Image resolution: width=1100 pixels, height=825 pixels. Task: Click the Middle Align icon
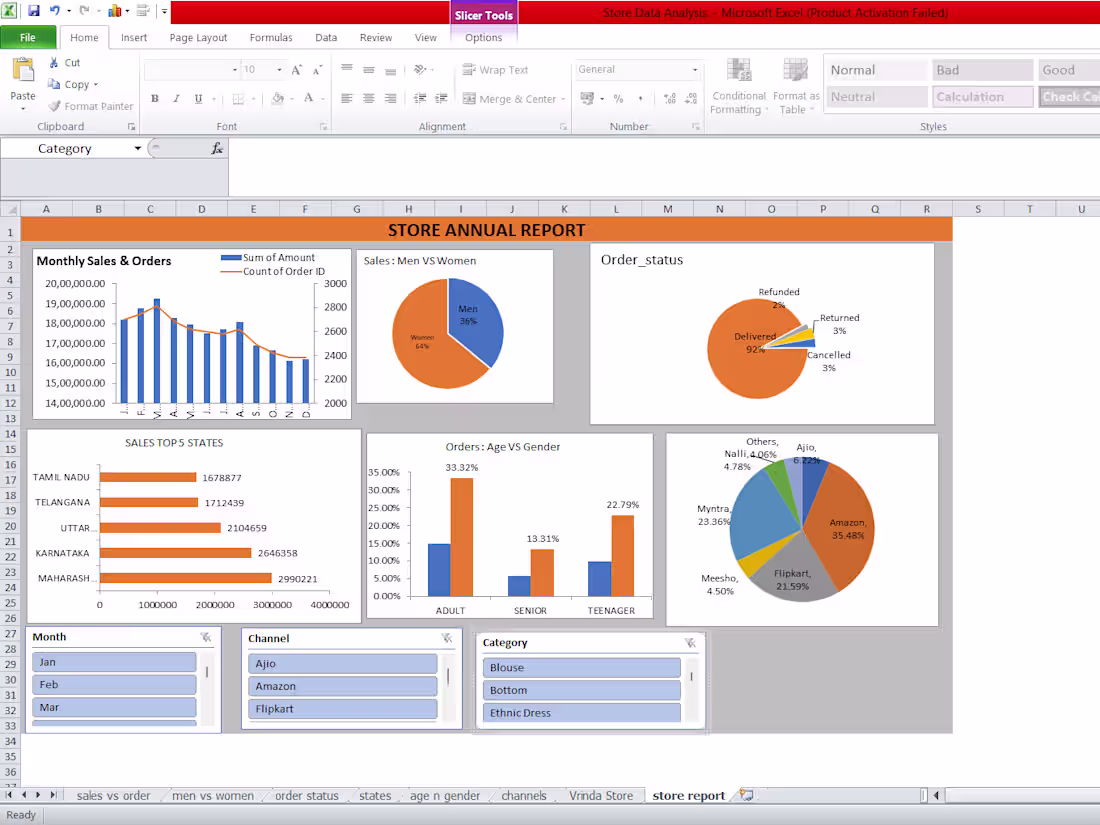[368, 69]
